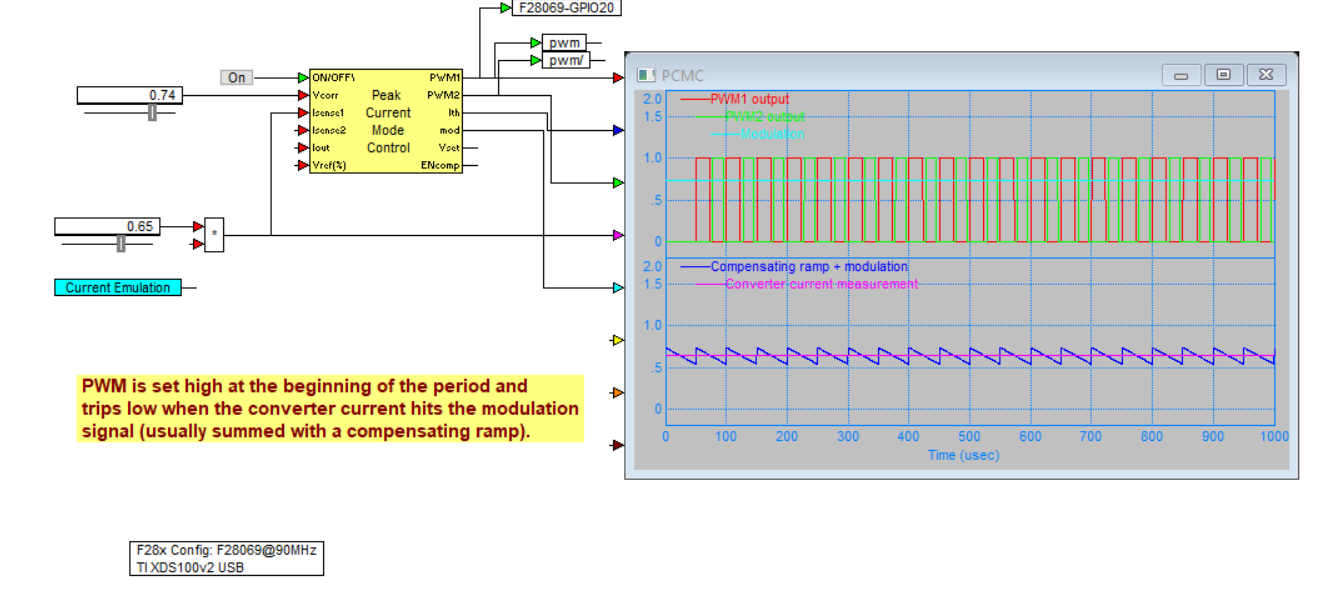Minimize the PCMC plot window

(1180, 75)
